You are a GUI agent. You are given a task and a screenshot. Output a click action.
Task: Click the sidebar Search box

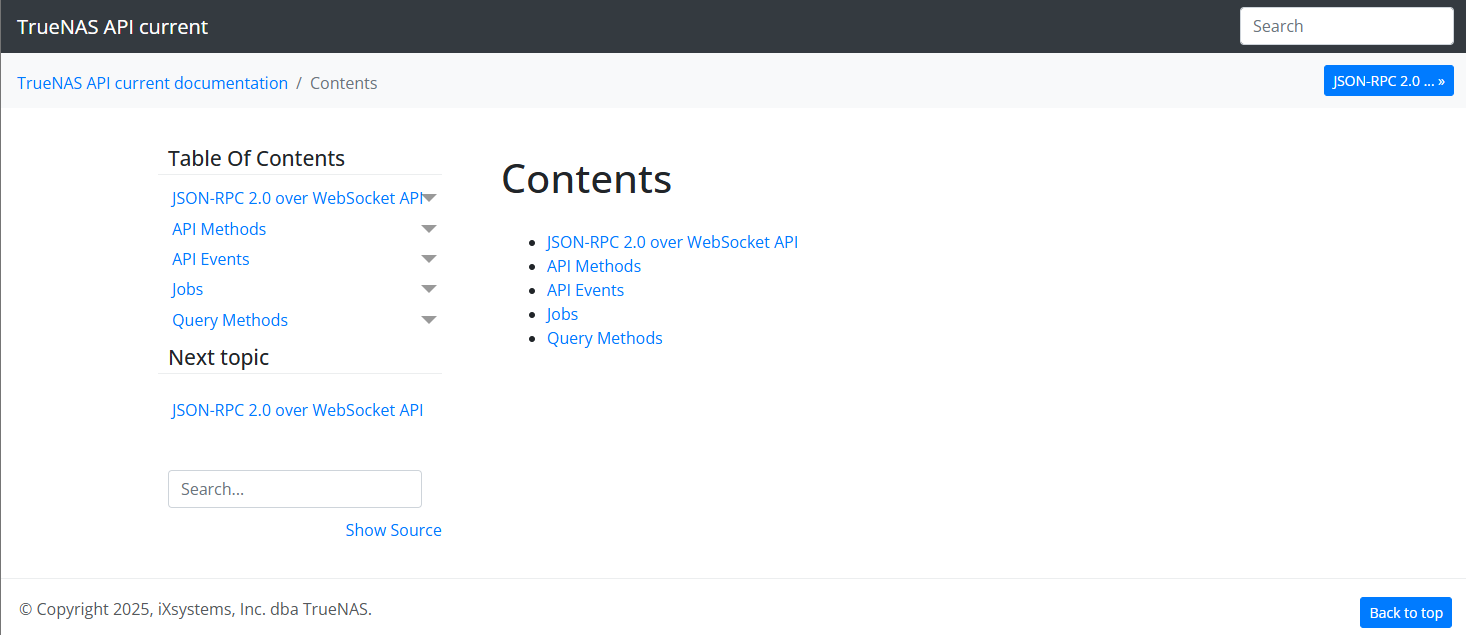tap(294, 488)
